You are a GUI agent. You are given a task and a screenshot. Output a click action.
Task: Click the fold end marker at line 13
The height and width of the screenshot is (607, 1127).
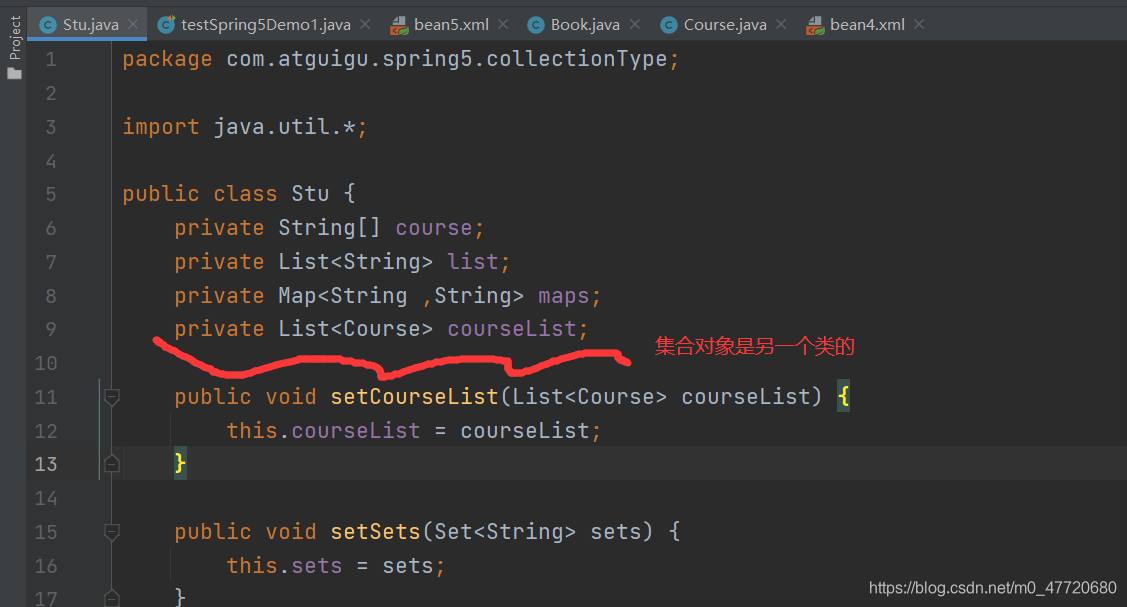tap(111, 463)
